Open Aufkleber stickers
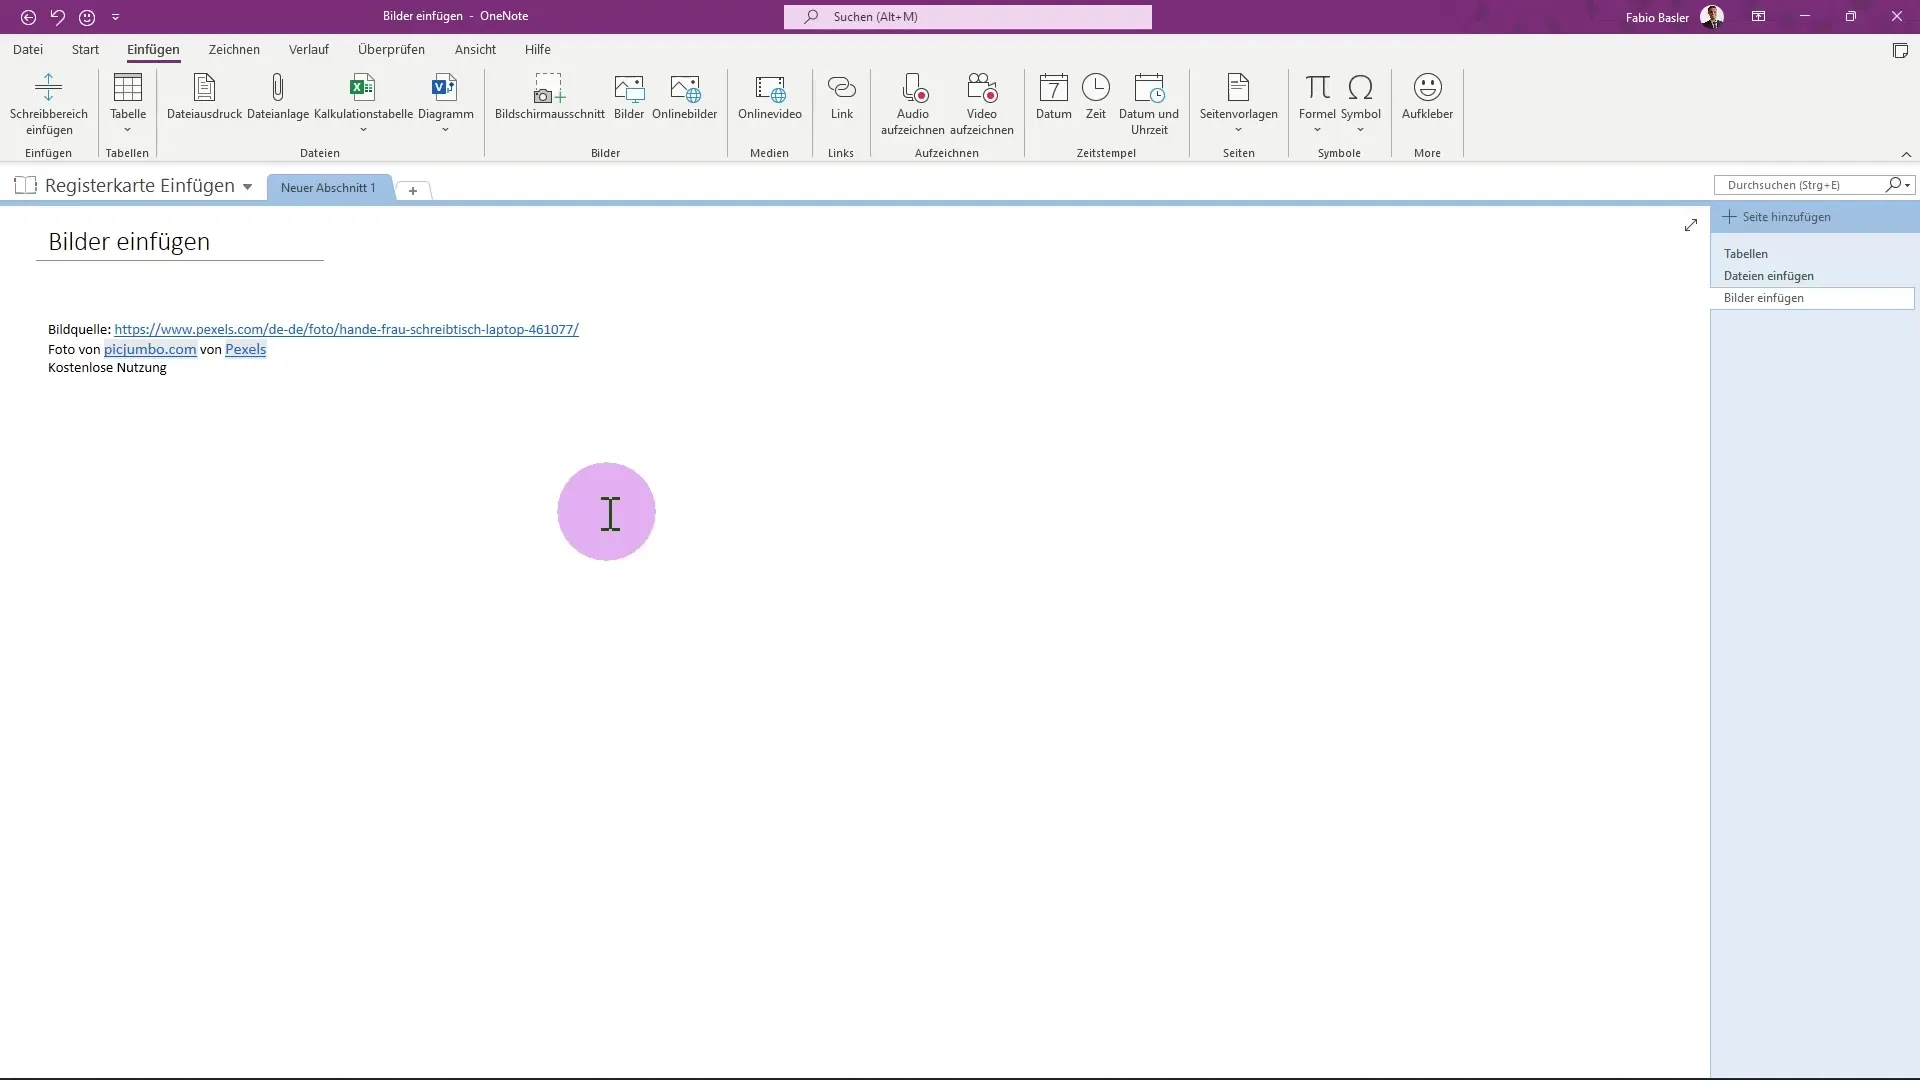Screen dimensions: 1920x1080 1427,97
